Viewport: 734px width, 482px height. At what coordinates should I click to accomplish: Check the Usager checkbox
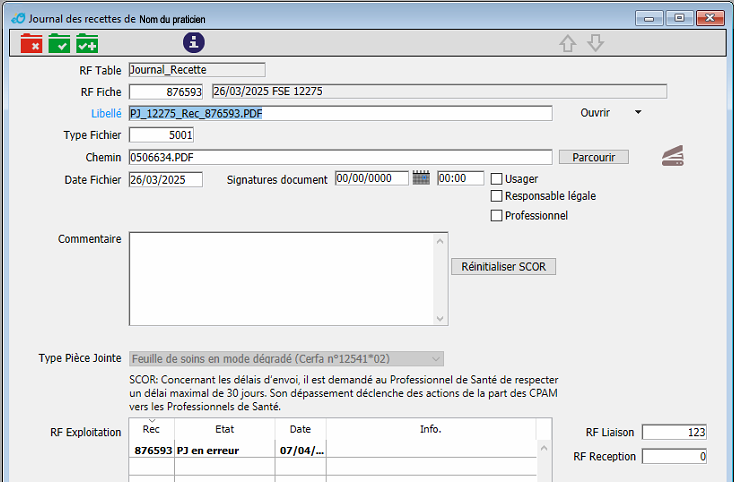(x=496, y=179)
